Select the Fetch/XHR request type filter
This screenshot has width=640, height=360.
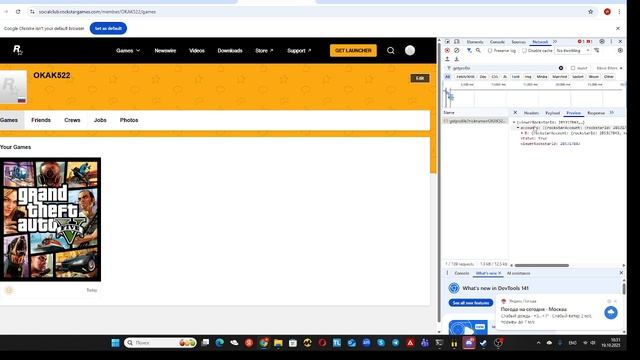coord(465,77)
